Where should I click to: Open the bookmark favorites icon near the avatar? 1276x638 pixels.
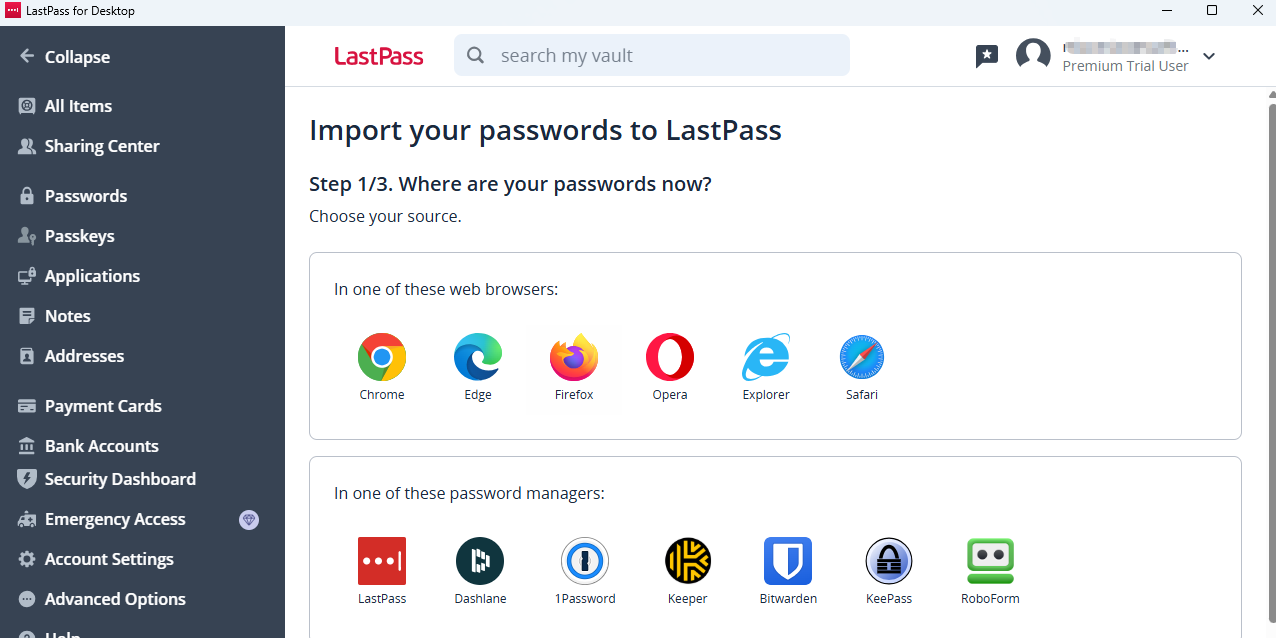(x=987, y=56)
